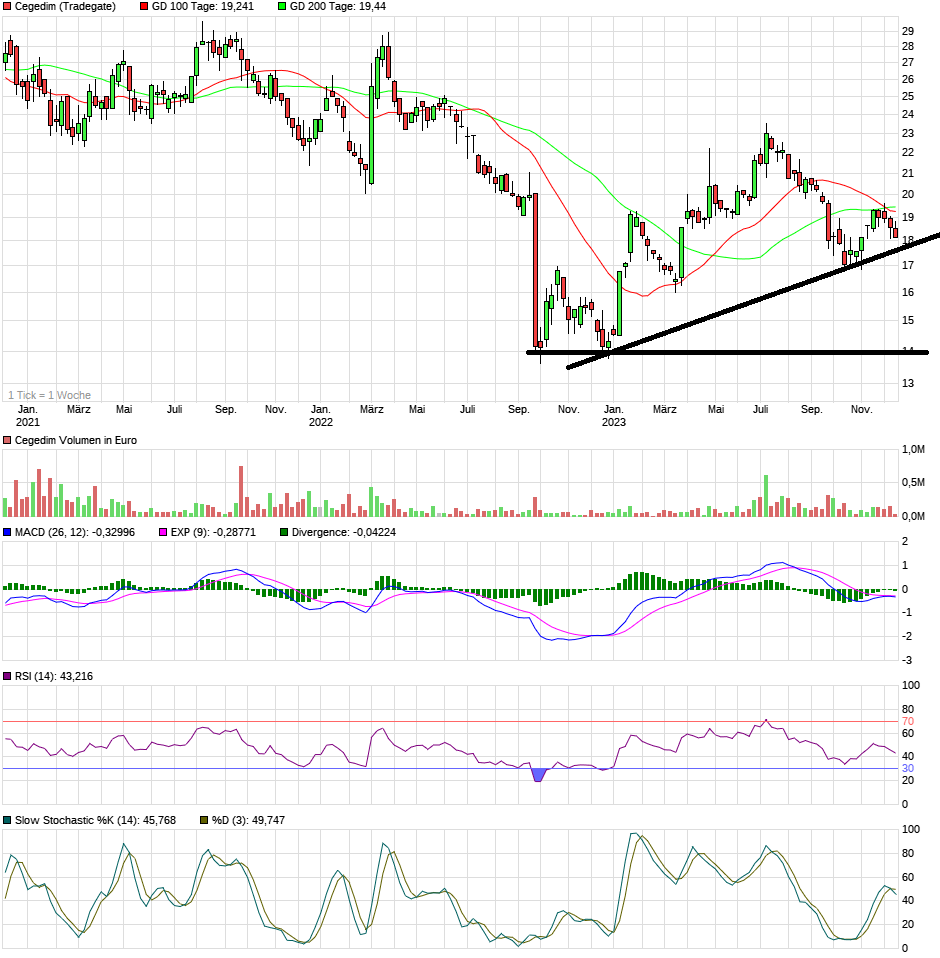Screen dimensions: 940x958
Task: Click the Divergence: -0,04224 label
Action: tap(344, 532)
